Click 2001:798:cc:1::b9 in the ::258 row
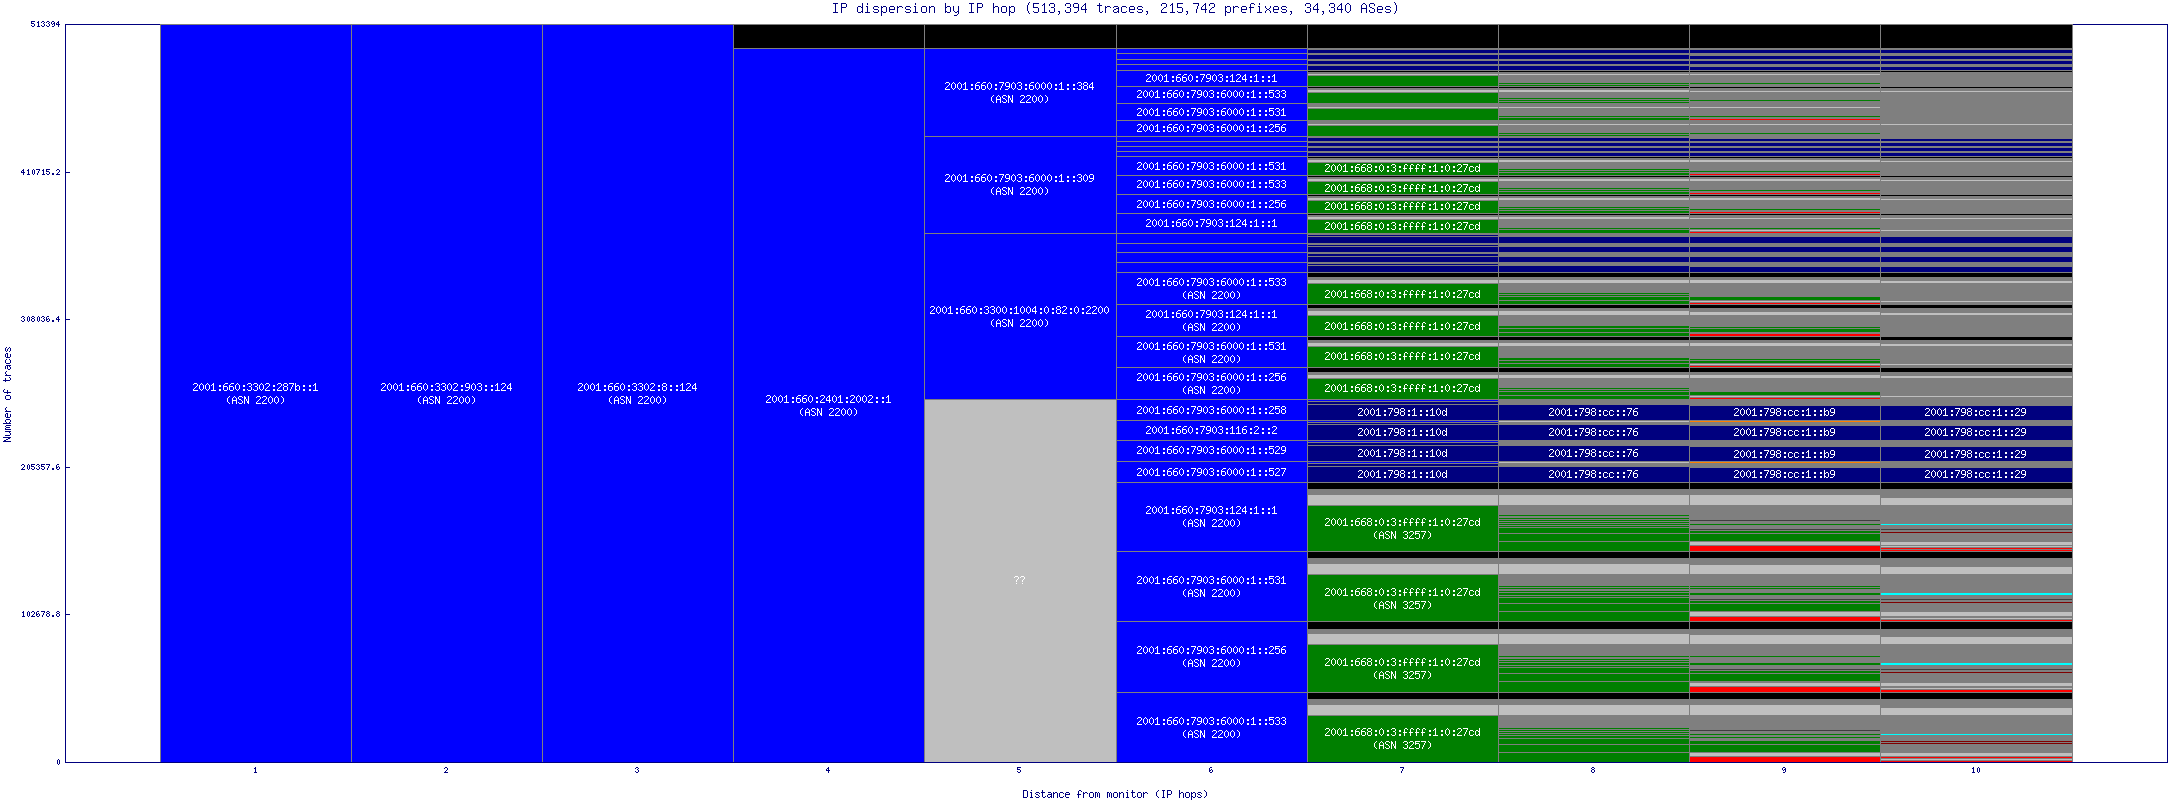The width and height of the screenshot is (2168, 800). pyautogui.click(x=1784, y=412)
